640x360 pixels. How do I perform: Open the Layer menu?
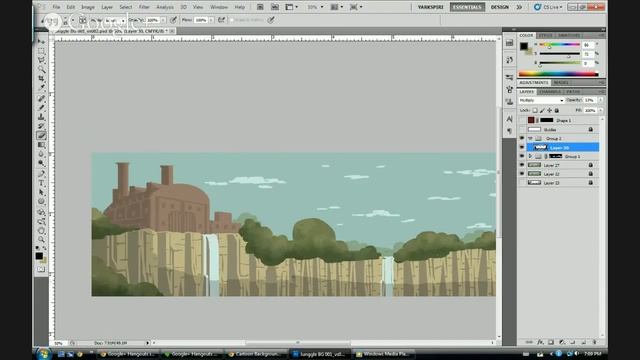tap(107, 7)
